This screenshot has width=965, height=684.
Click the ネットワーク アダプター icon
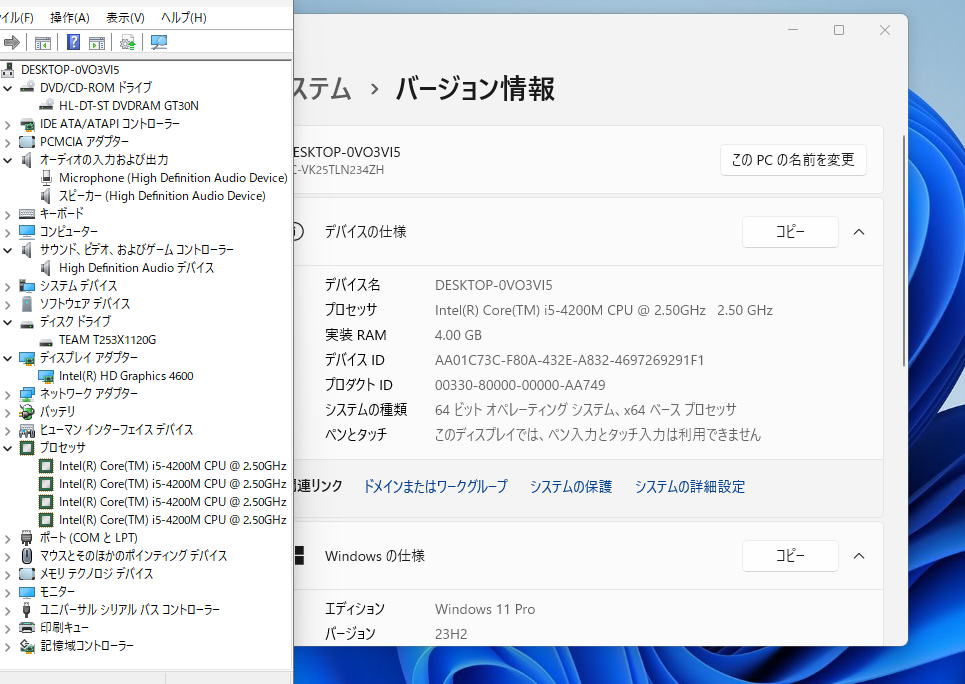26,393
